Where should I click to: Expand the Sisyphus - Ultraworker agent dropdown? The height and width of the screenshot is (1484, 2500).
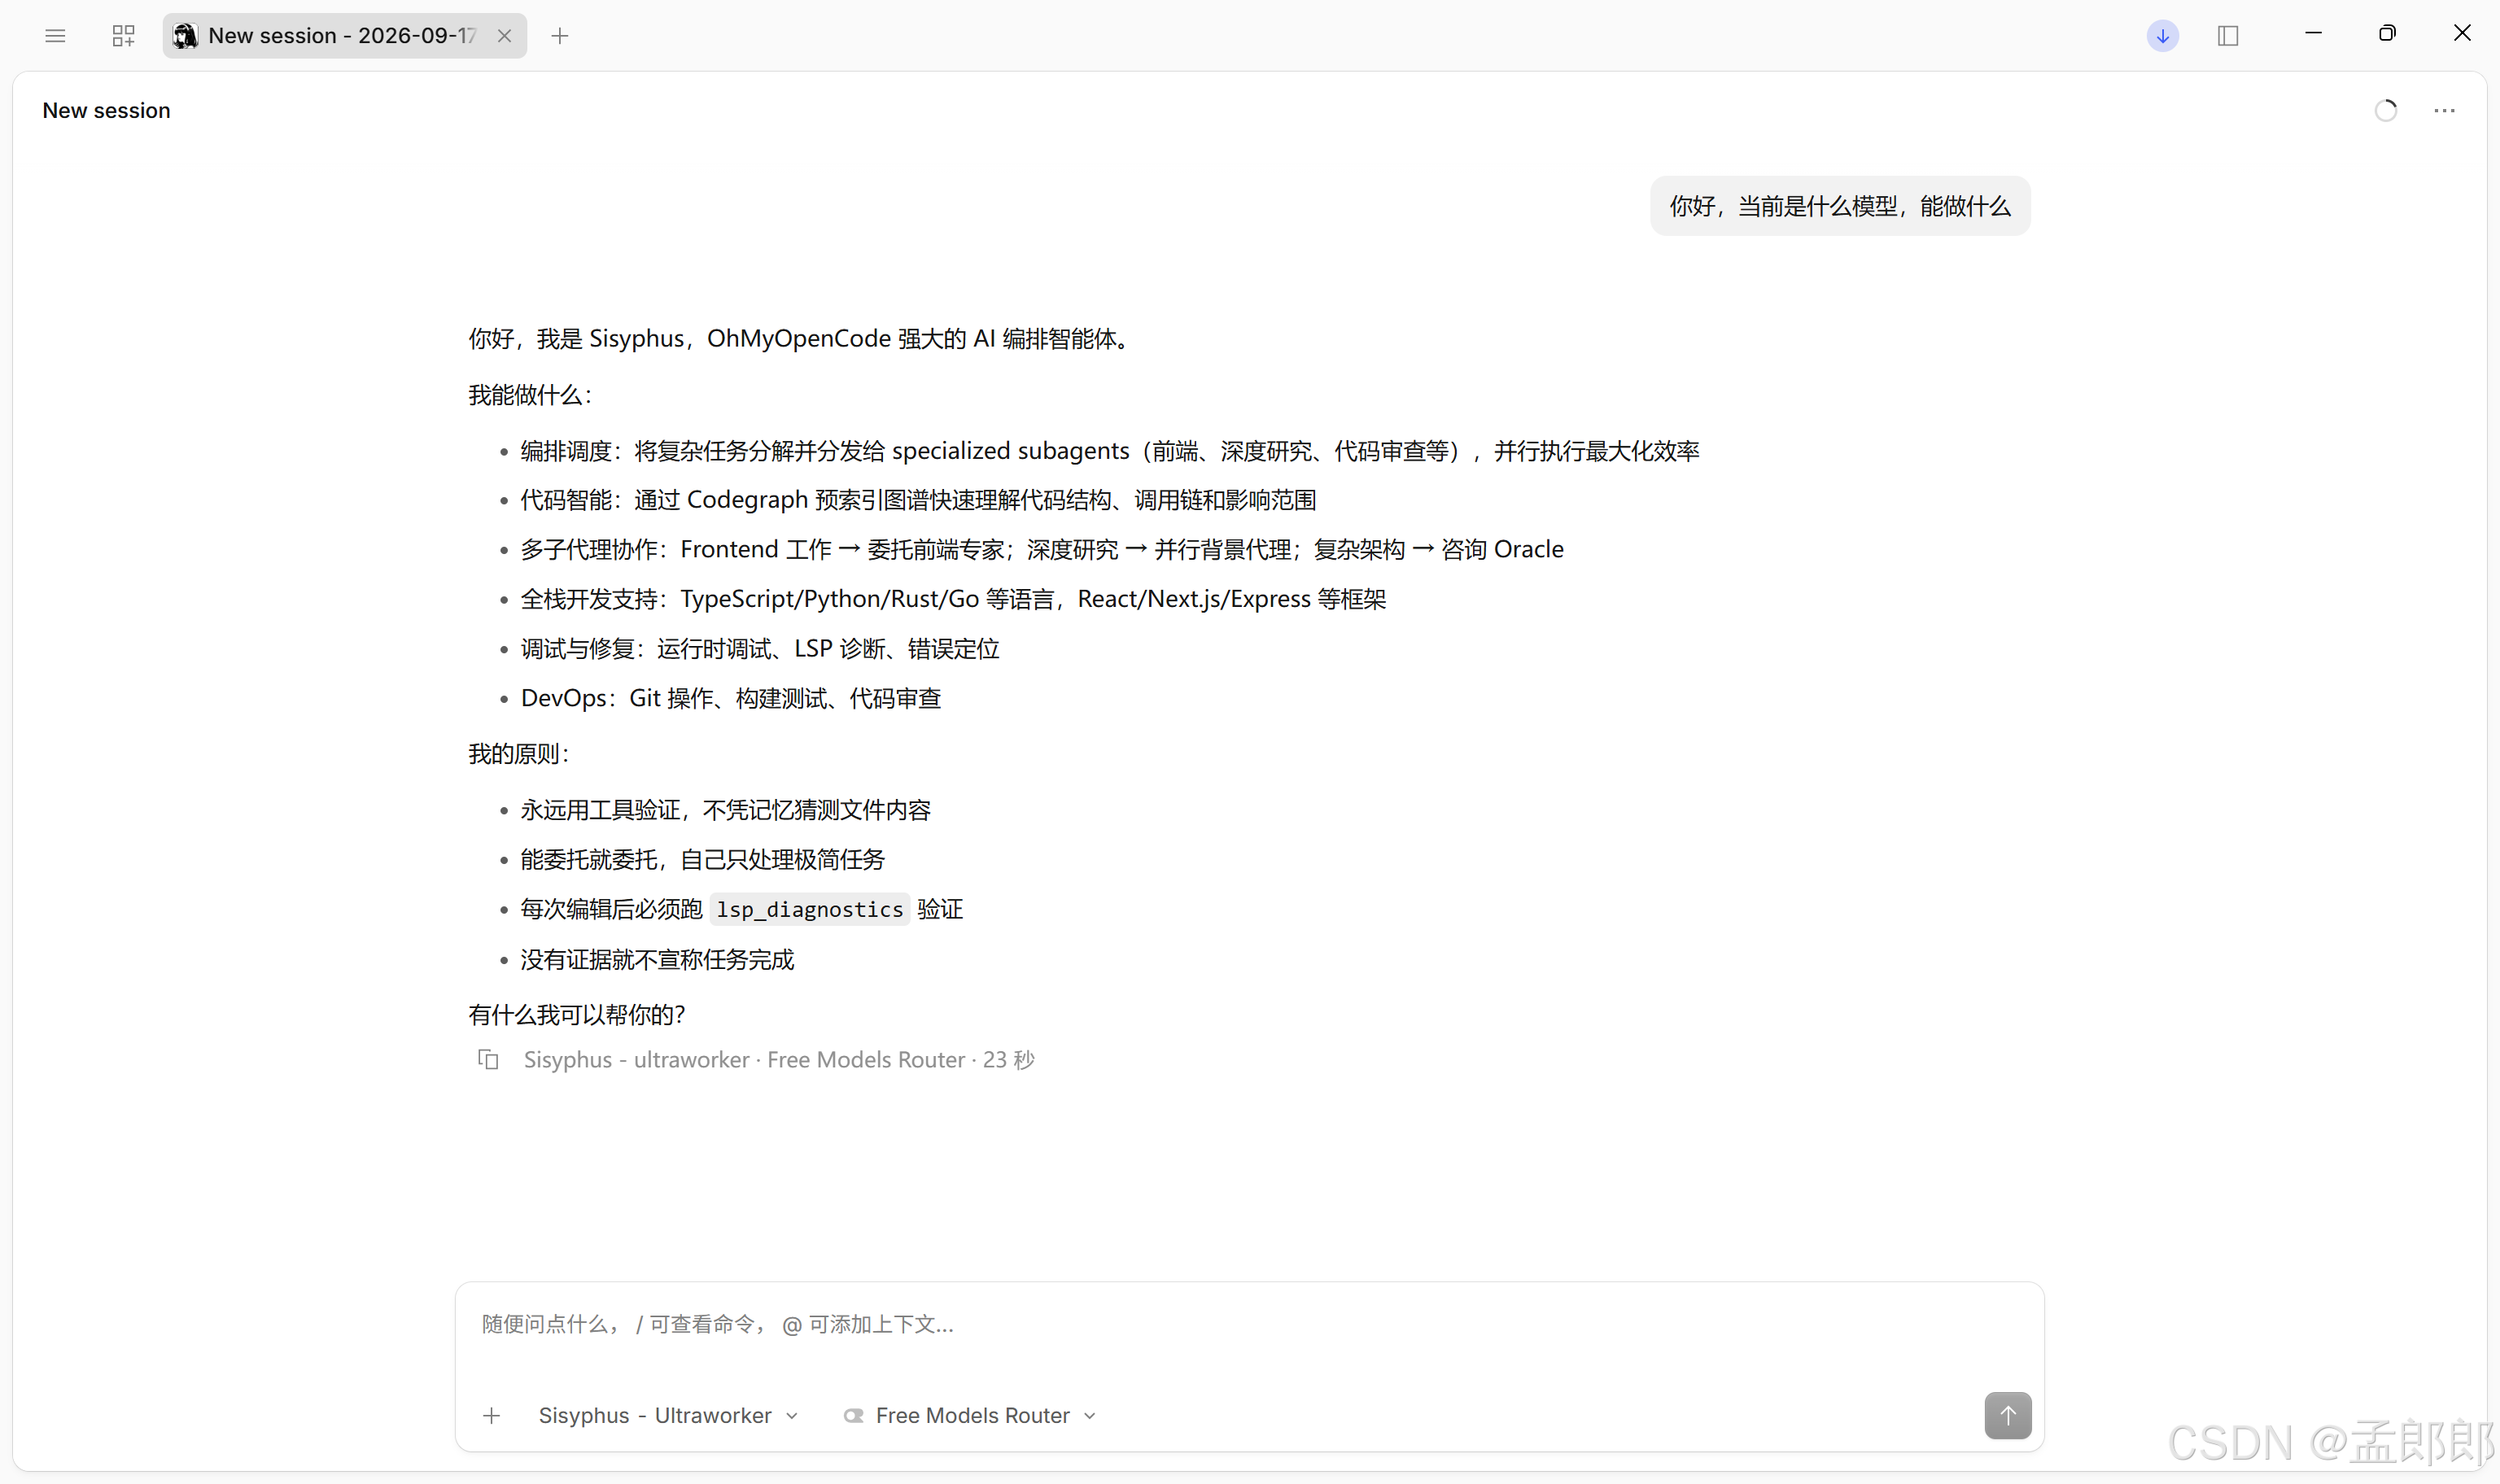click(x=668, y=1415)
